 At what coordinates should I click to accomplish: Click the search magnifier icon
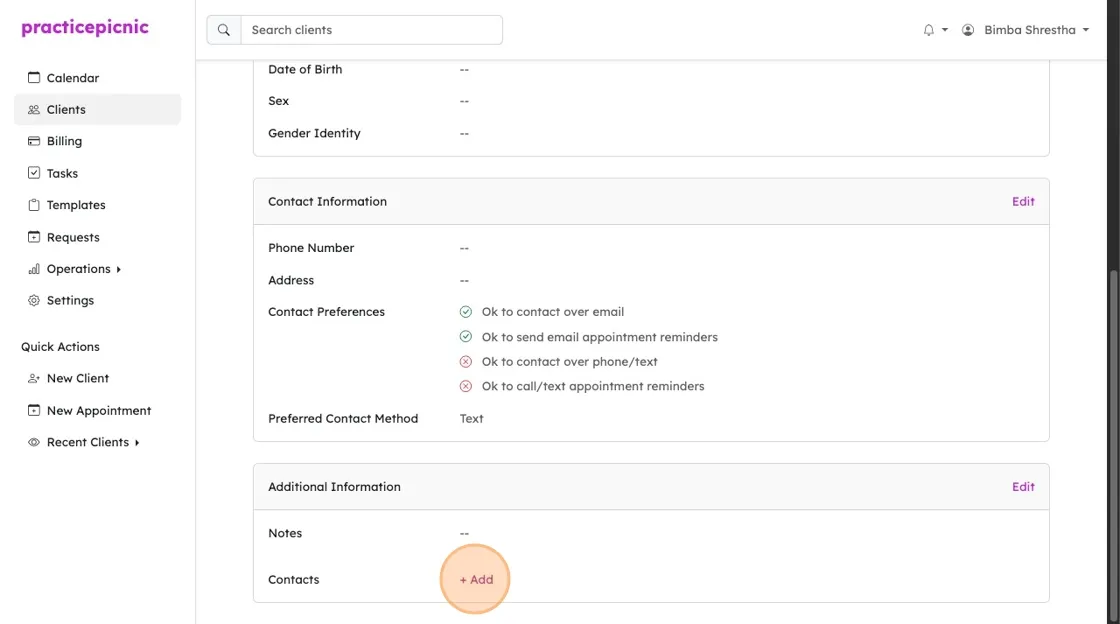click(224, 30)
